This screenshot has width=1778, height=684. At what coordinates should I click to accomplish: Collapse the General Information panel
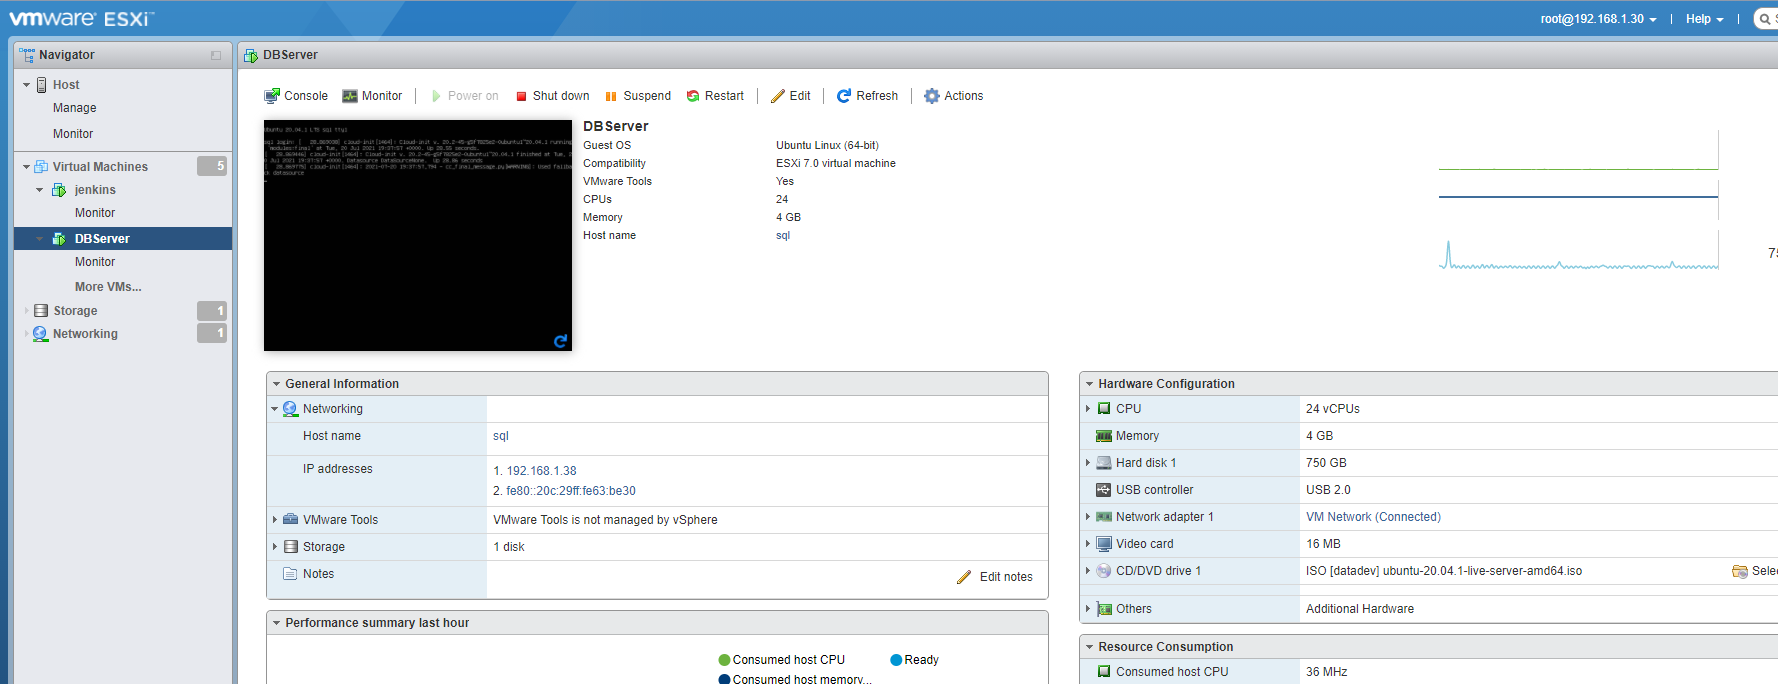pos(276,384)
